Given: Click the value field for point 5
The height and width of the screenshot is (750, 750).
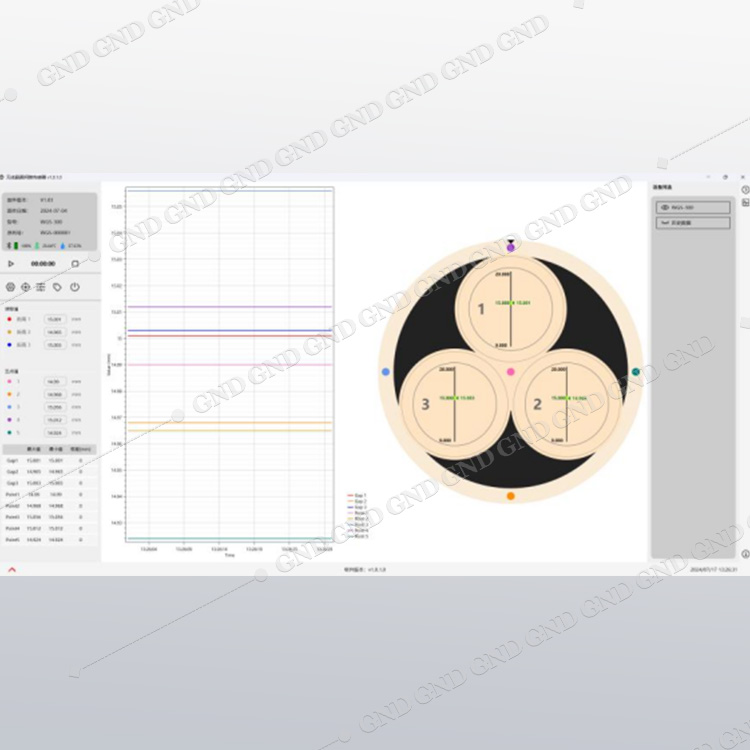Looking at the screenshot, I should 55,433.
